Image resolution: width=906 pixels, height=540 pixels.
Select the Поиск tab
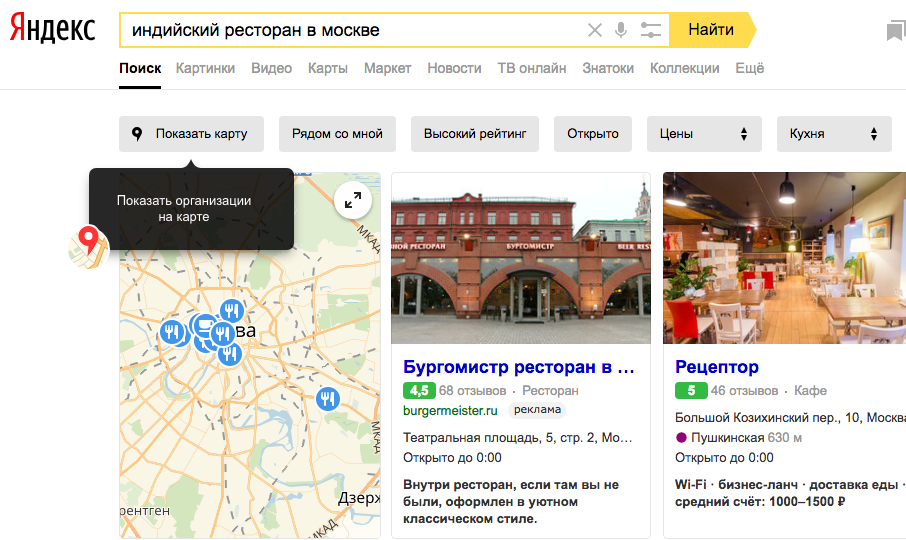(x=140, y=68)
